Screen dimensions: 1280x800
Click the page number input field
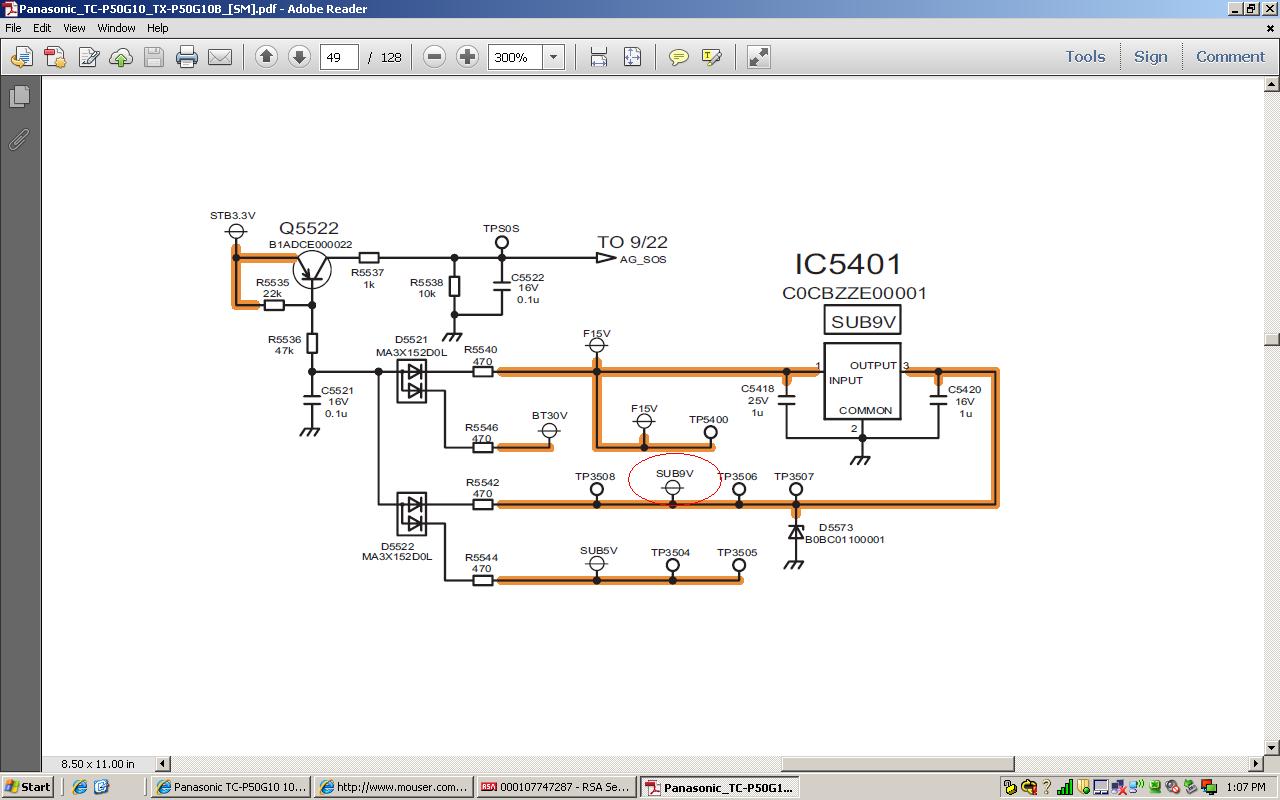339,57
